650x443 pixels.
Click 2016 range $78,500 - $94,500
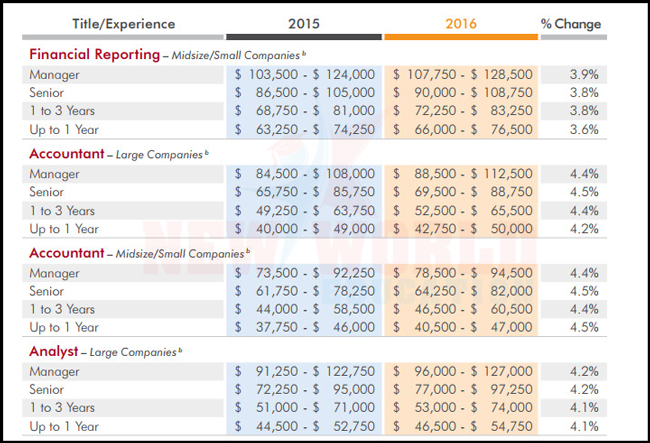coord(463,273)
